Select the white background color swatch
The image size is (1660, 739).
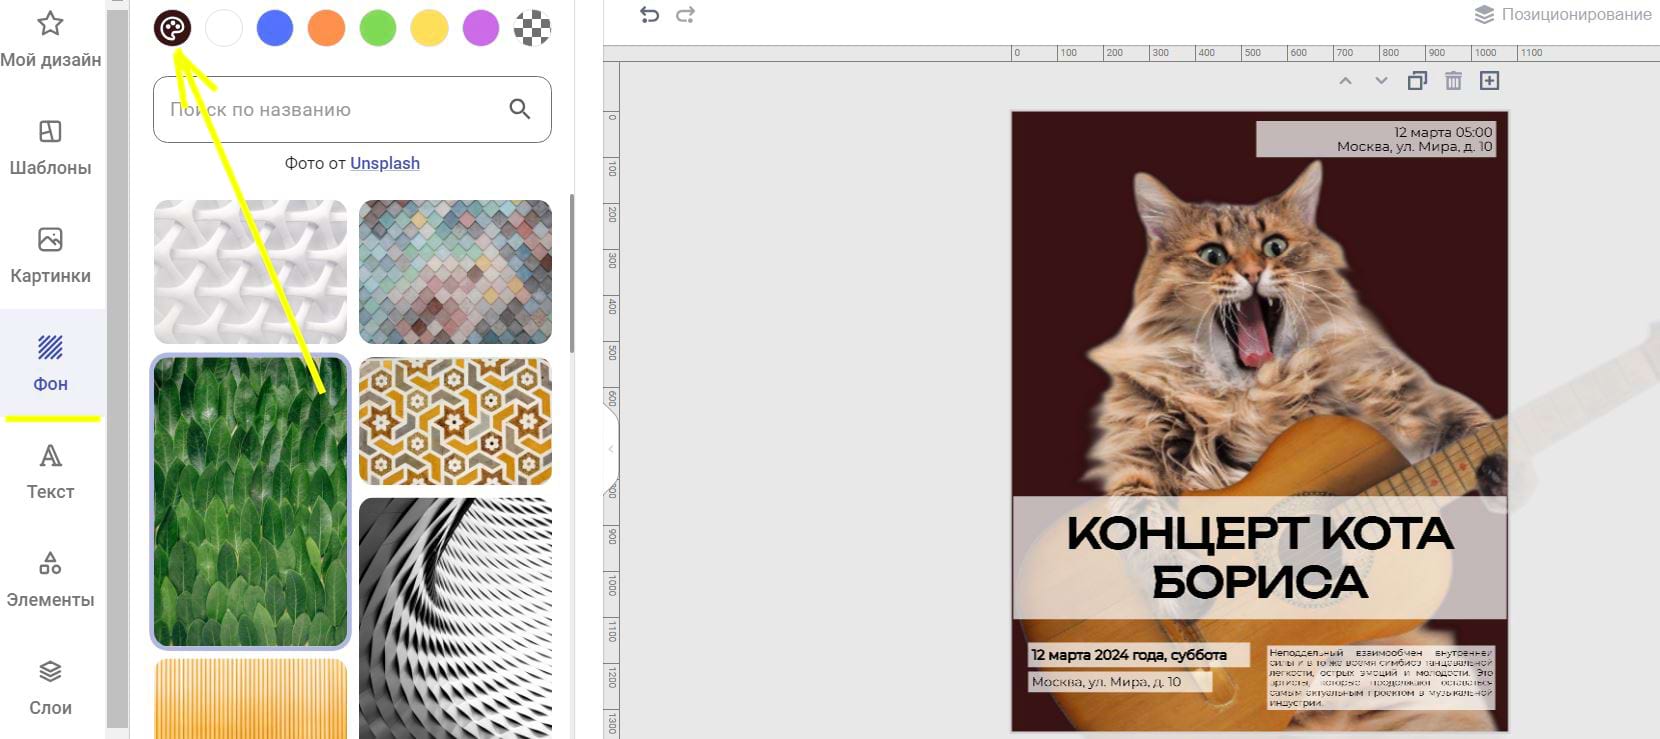click(224, 28)
